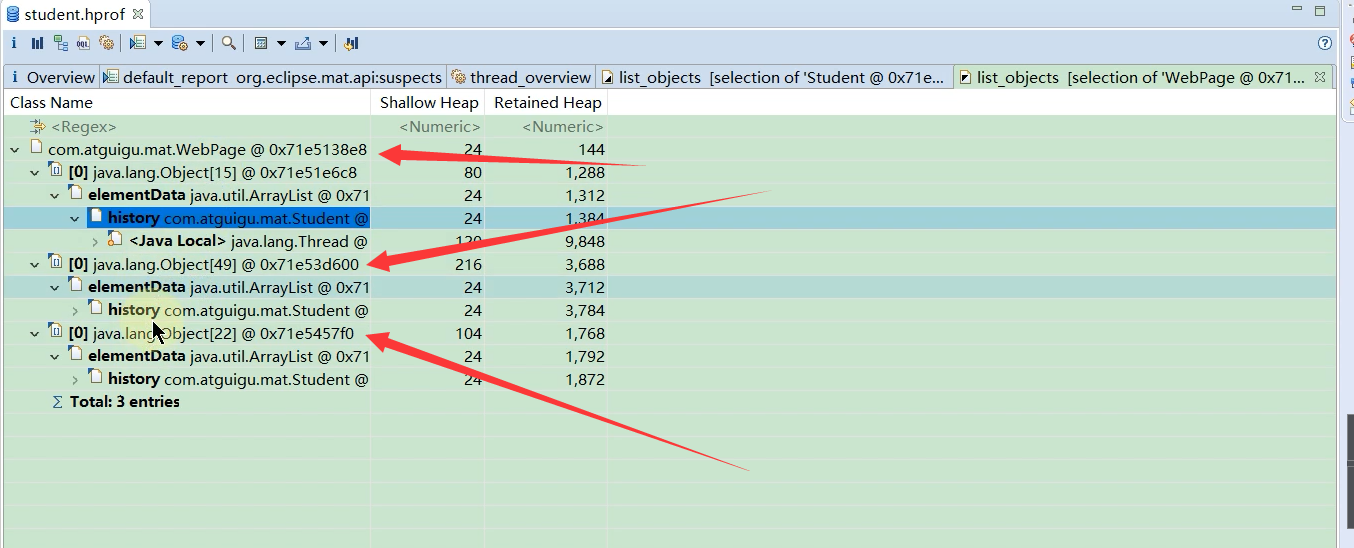Close the list_objects WebPage tab
The height and width of the screenshot is (548, 1354).
click(x=1320, y=77)
